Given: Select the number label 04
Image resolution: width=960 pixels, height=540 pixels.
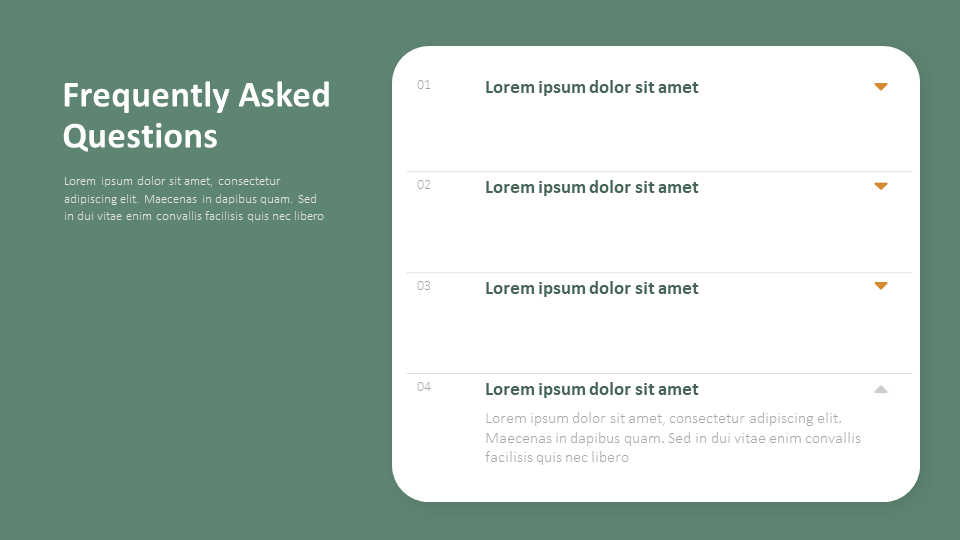Looking at the screenshot, I should 424,387.
